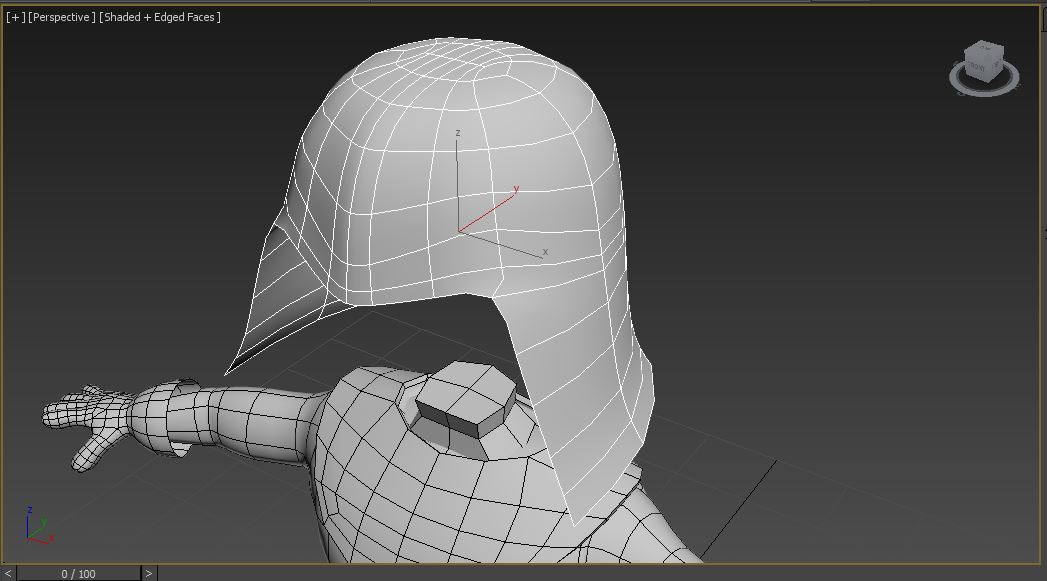Click the ViewCube front face
1047x581 pixels.
tap(977, 67)
